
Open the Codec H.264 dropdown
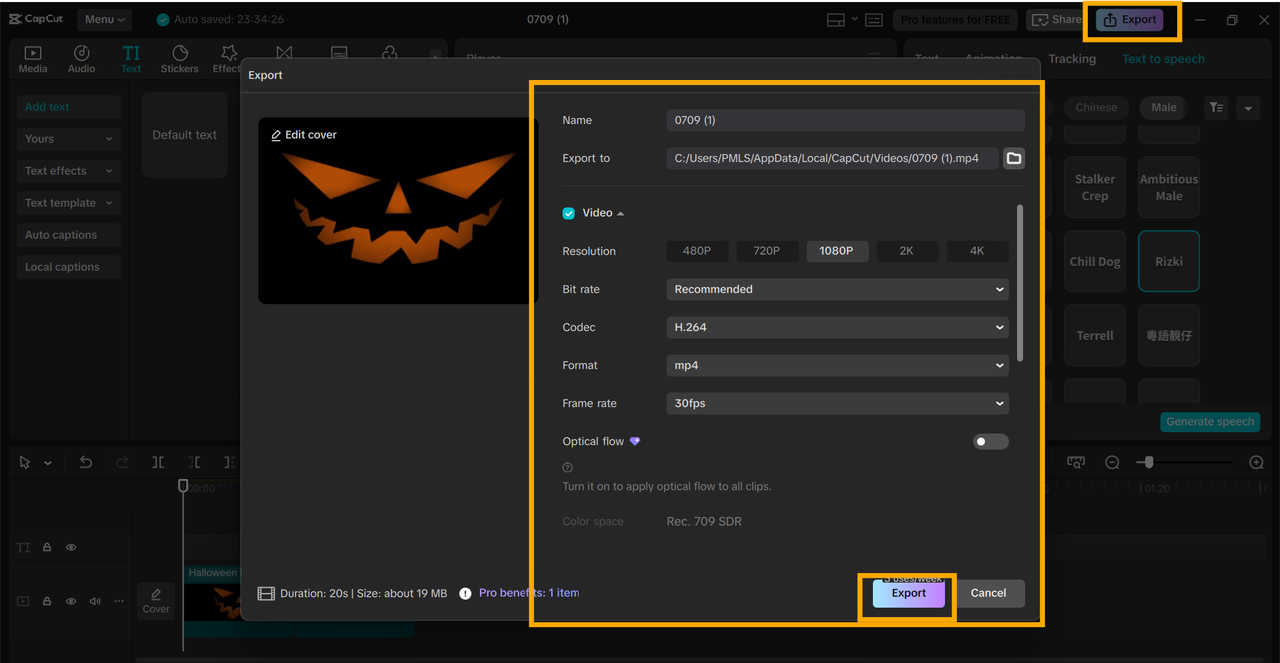[838, 327]
